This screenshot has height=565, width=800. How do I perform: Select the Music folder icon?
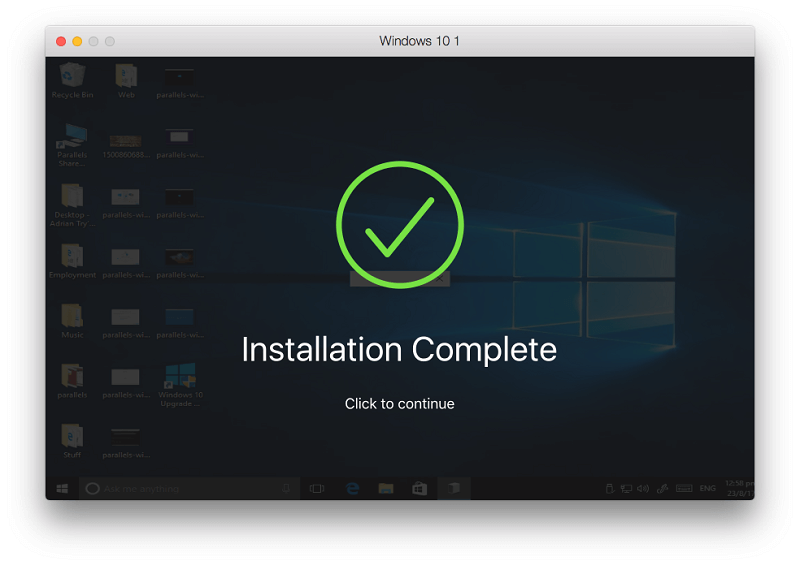[x=72, y=321]
